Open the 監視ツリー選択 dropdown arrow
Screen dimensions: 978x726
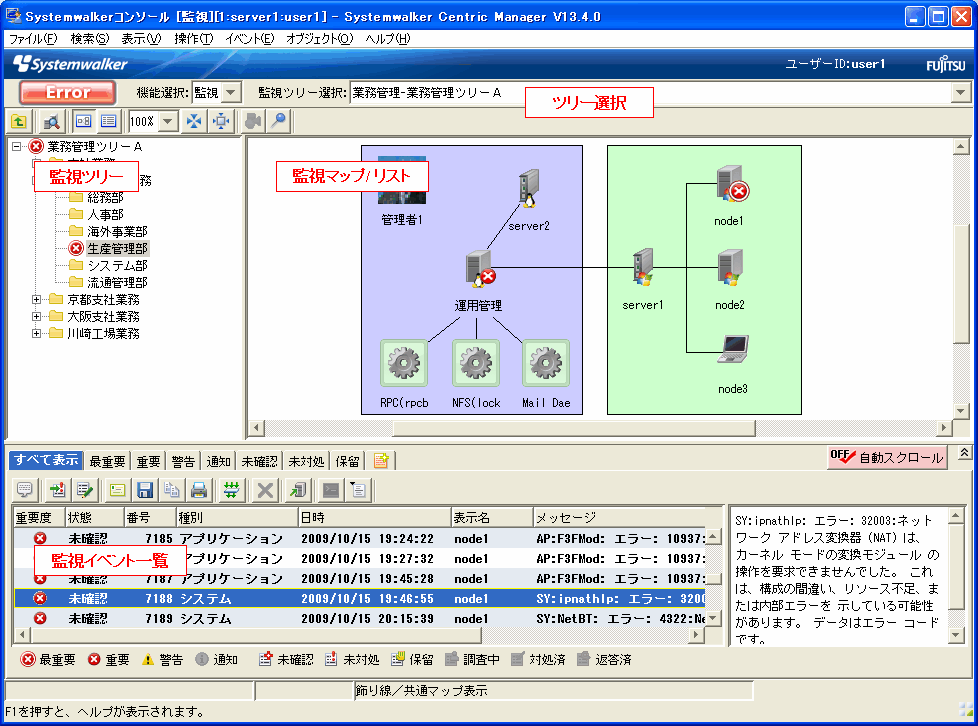click(x=961, y=93)
